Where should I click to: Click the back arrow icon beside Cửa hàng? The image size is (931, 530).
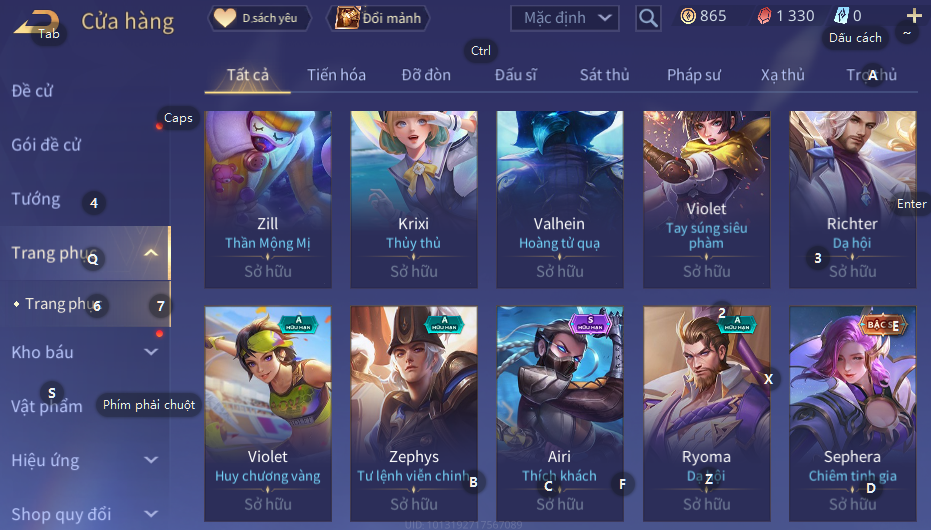(36, 23)
